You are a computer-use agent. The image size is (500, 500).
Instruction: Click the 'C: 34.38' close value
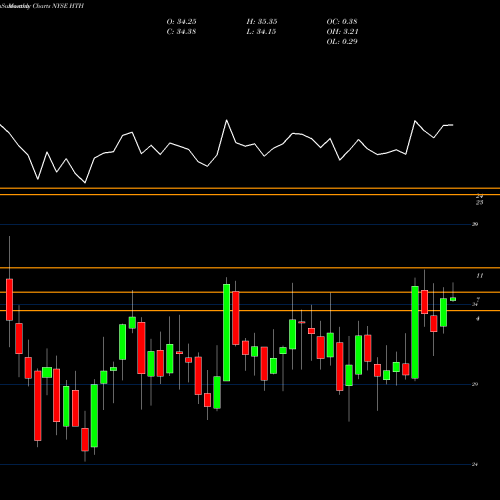coord(181,32)
